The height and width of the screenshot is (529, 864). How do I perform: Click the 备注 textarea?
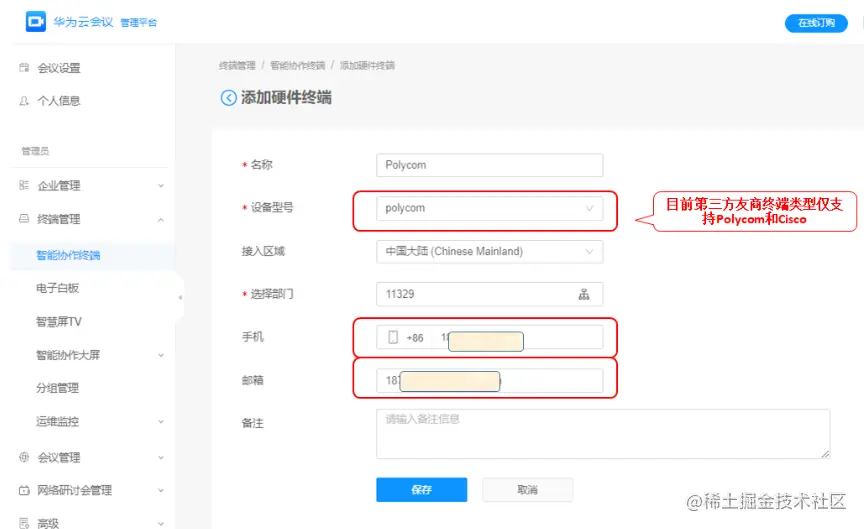(x=603, y=434)
